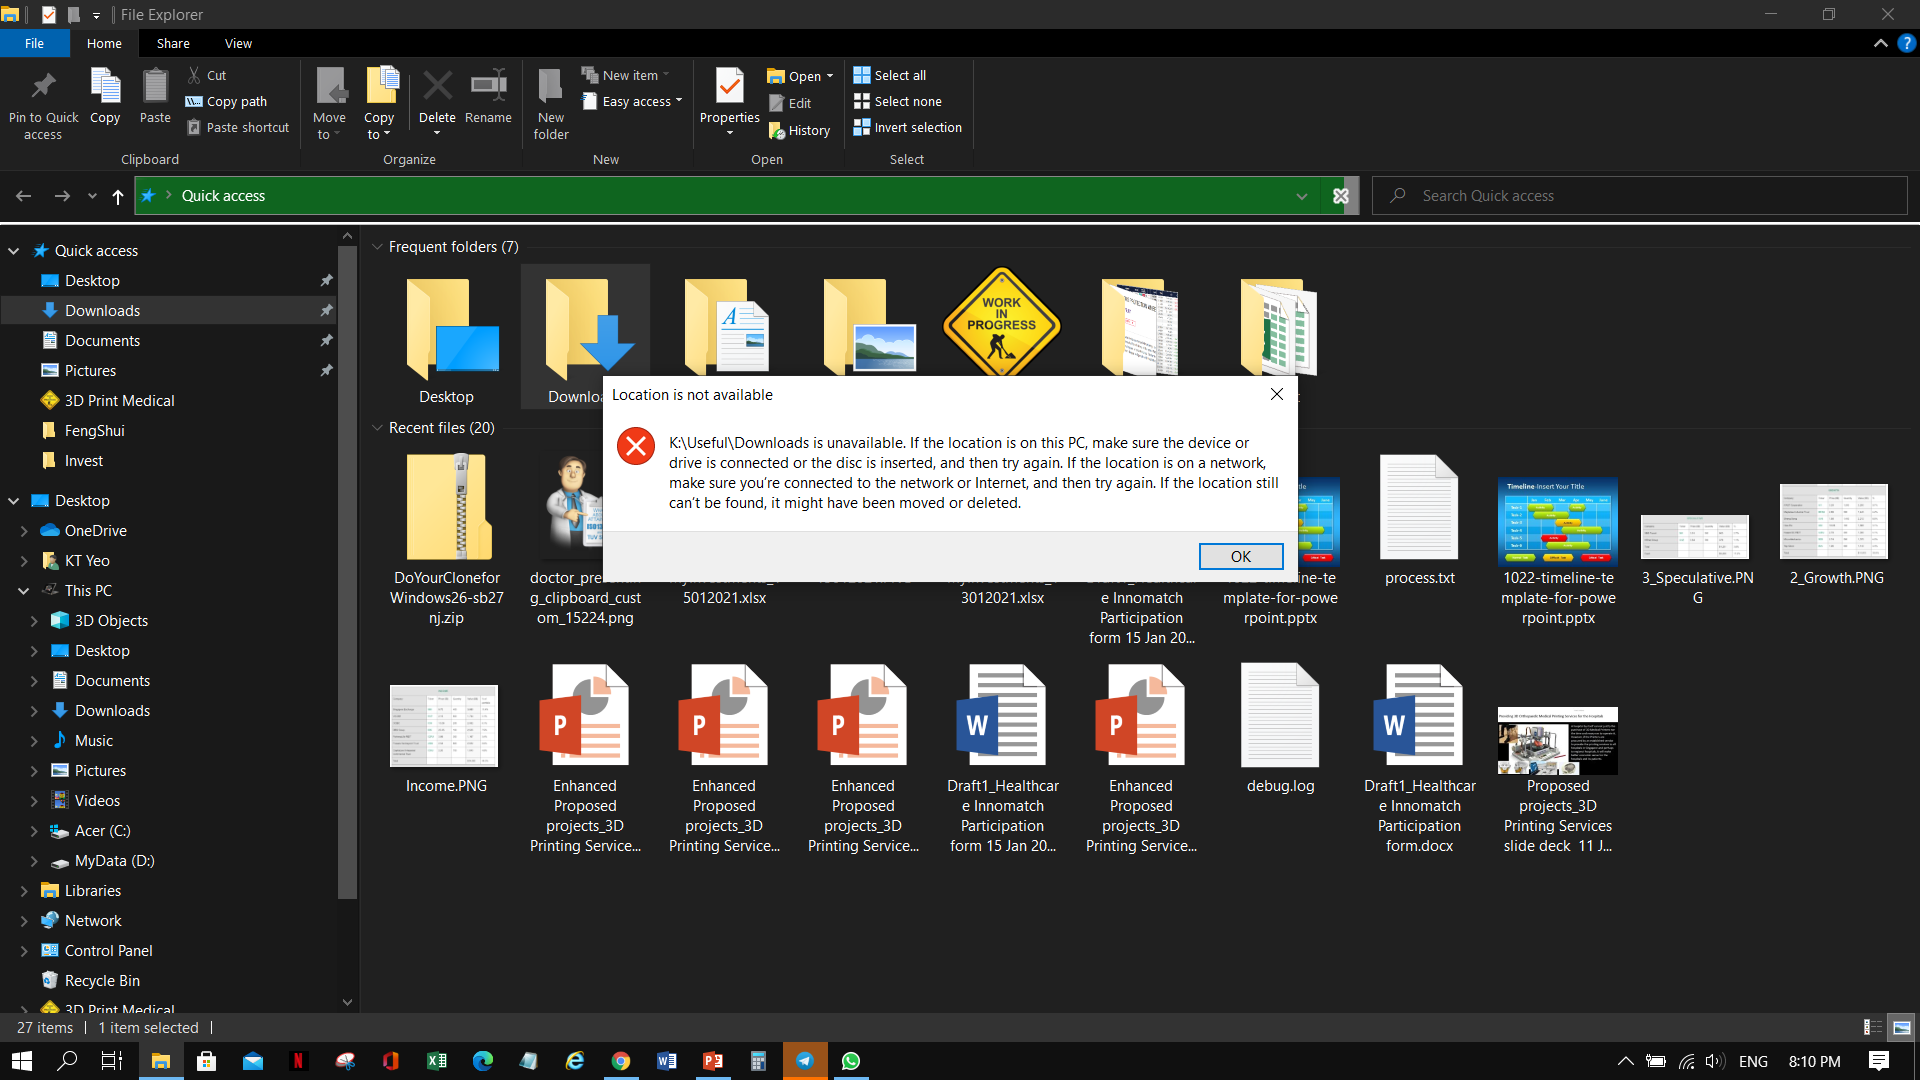Open Google Chrome from the taskbar
Viewport: 1920px width, 1080px height.
point(621,1061)
